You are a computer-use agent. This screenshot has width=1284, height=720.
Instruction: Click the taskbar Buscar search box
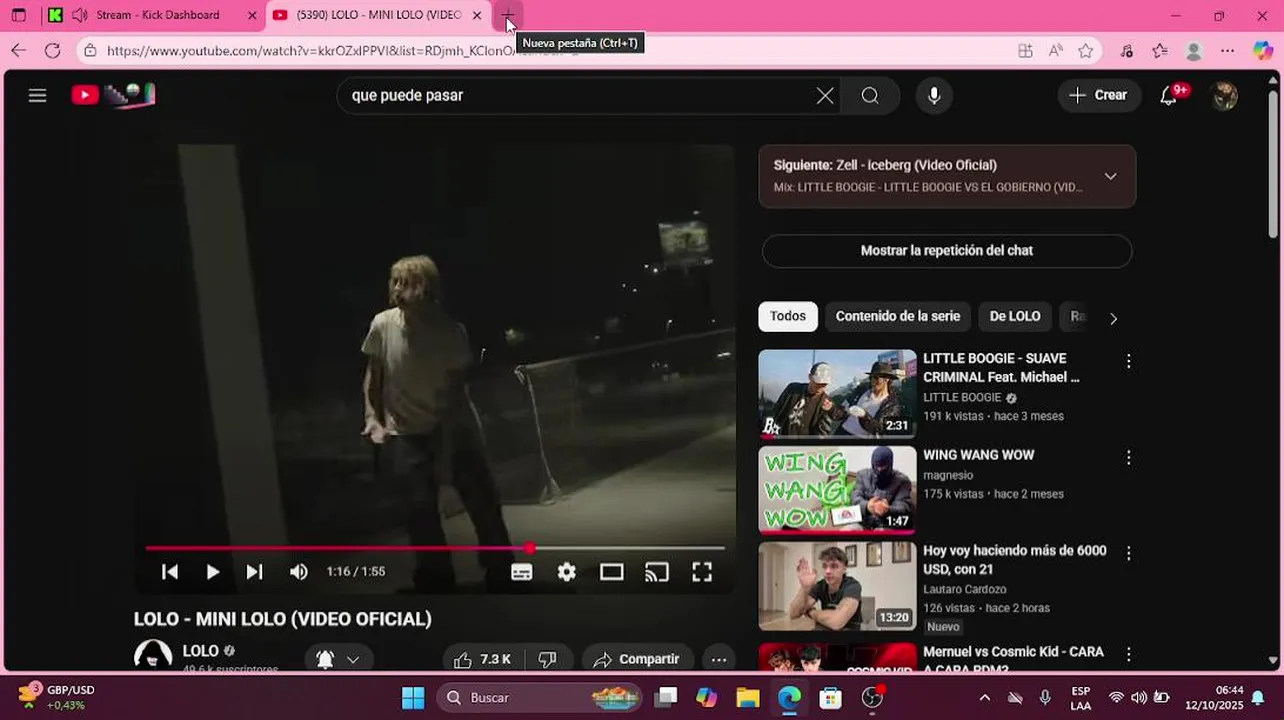click(x=540, y=697)
